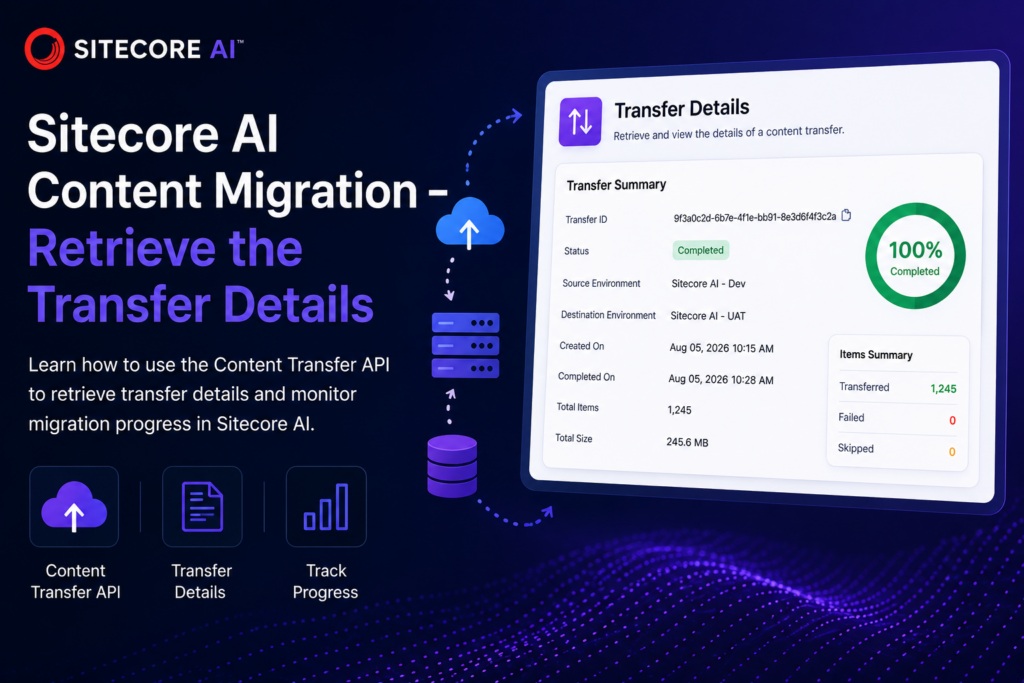
Task: Click the Transferred count 1,245 in green
Action: point(943,389)
